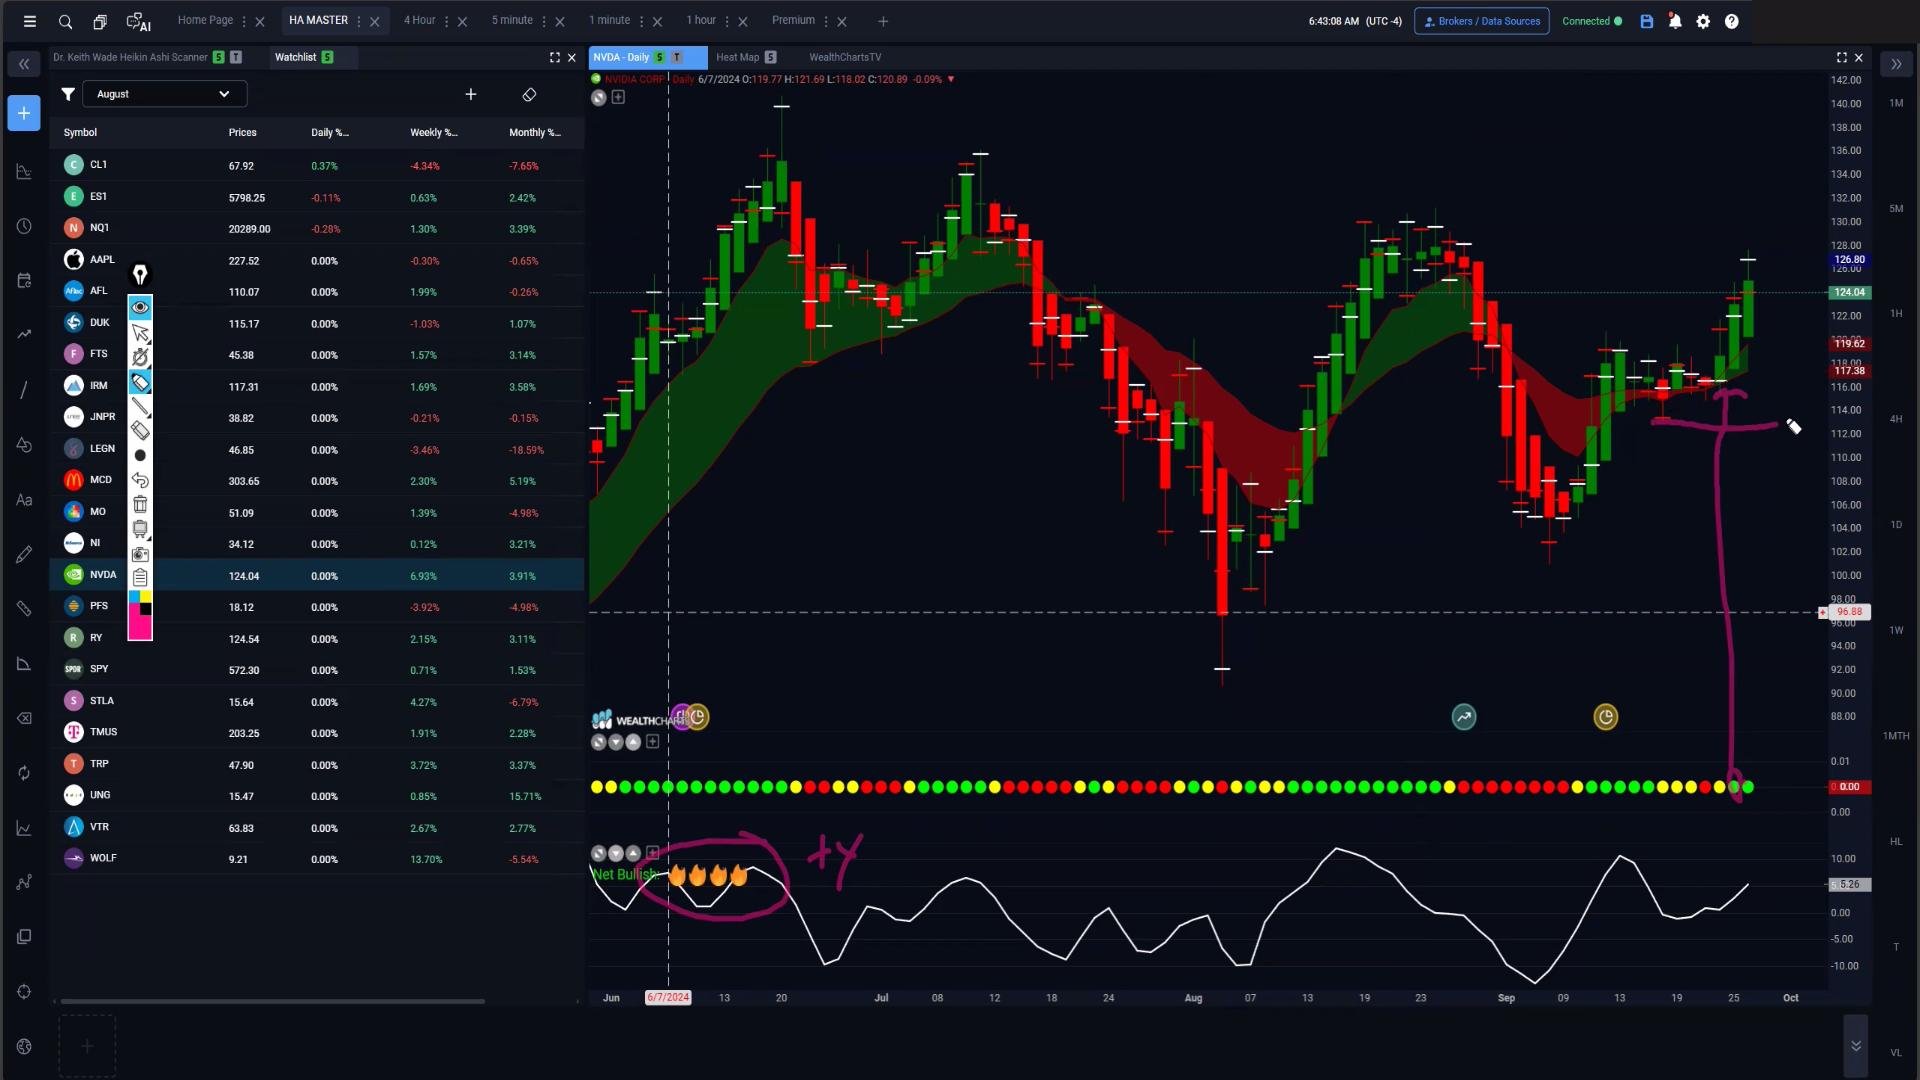Expand the bottom panel chevron
Image resolution: width=1920 pixels, height=1080 pixels.
point(1856,1046)
